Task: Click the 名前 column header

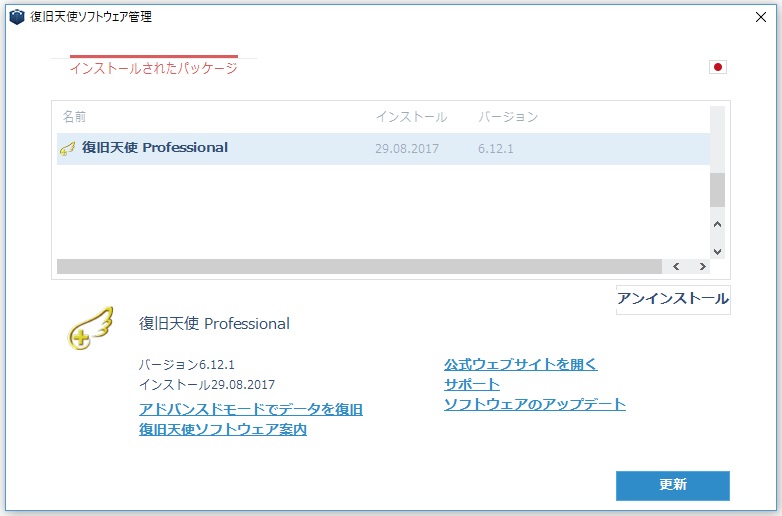Action: point(74,117)
